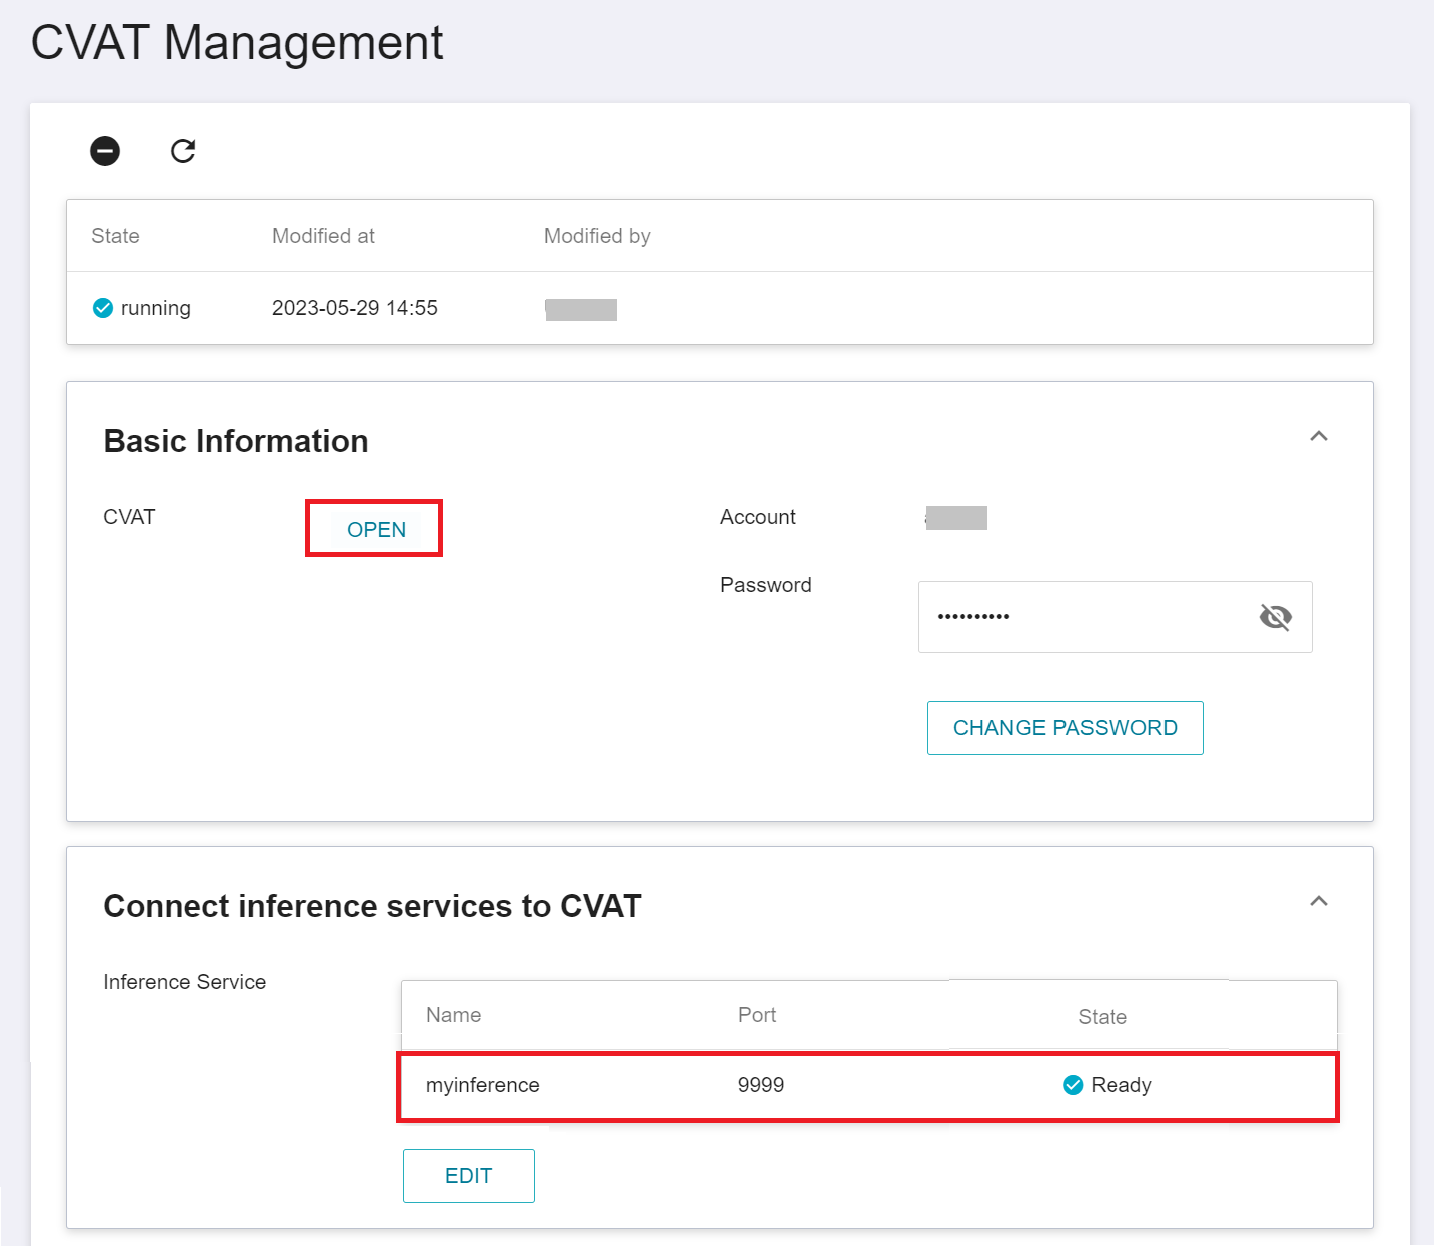
Task: Edit the inference service connection
Action: pyautogui.click(x=469, y=1176)
